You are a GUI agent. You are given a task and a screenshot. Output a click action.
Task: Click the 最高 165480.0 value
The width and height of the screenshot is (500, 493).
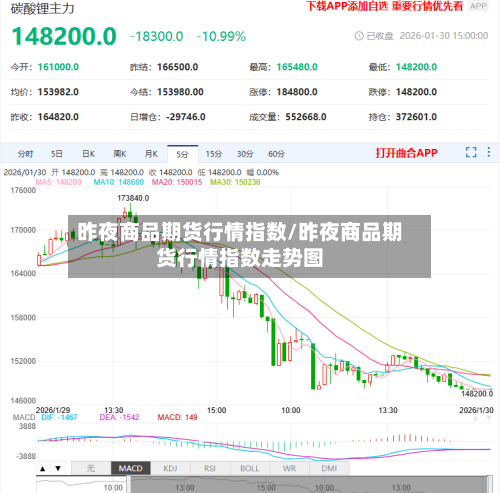click(297, 67)
